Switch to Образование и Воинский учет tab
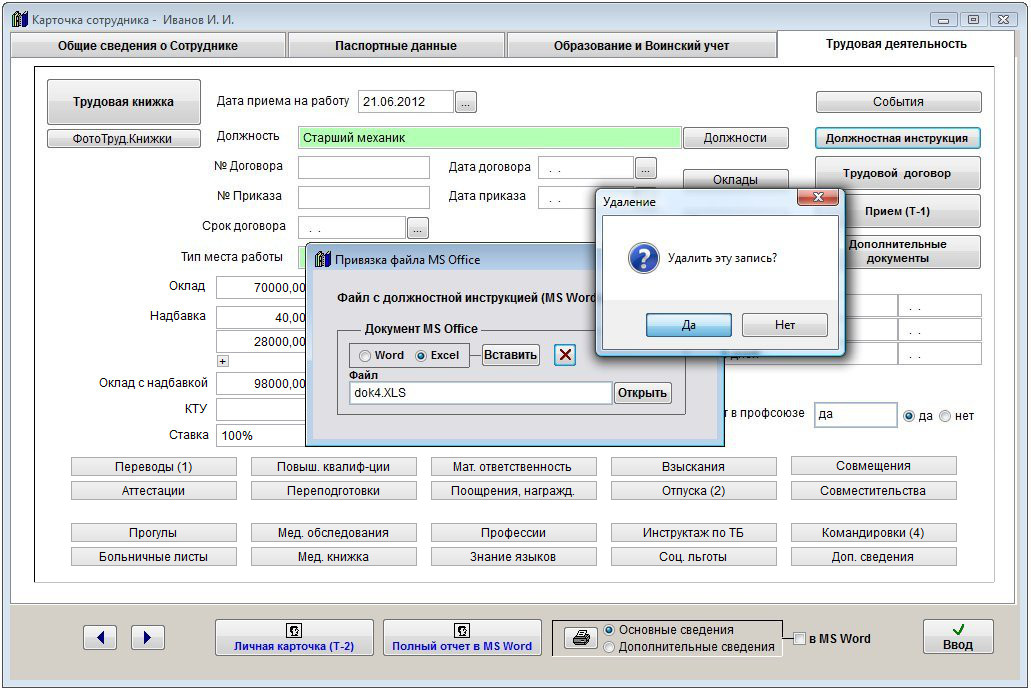The width and height of the screenshot is (1031, 690). pos(641,46)
